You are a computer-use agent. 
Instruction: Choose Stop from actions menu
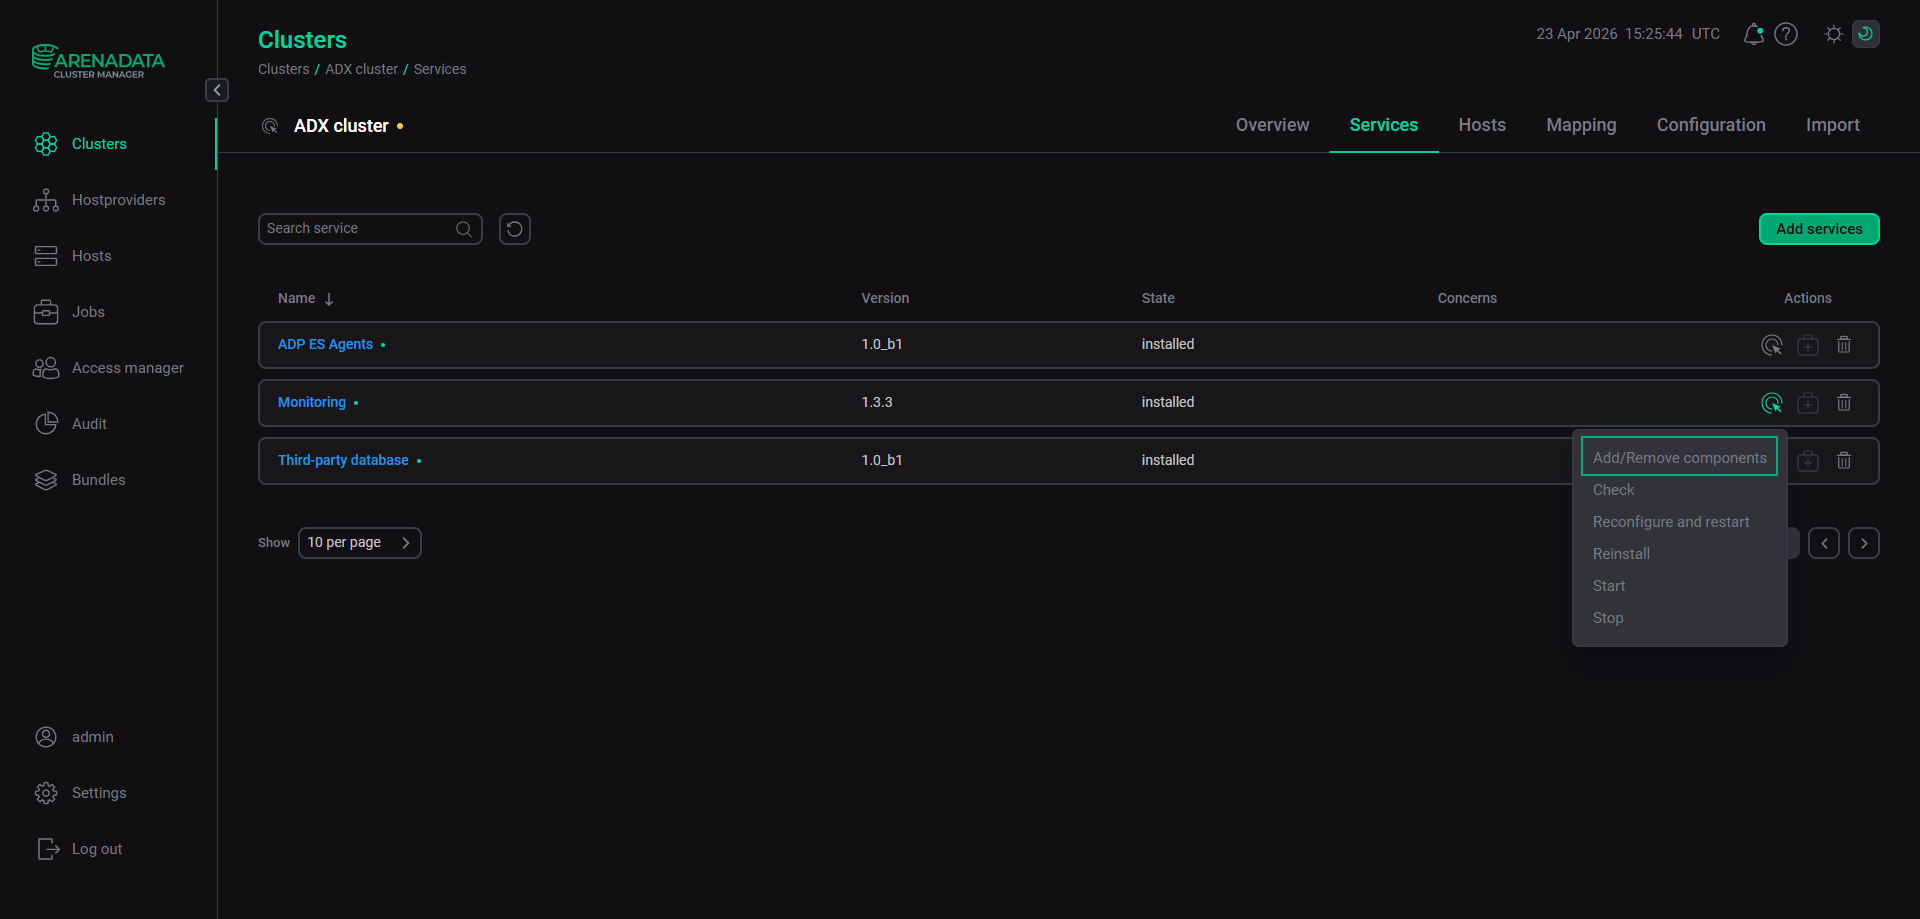[1680, 618]
